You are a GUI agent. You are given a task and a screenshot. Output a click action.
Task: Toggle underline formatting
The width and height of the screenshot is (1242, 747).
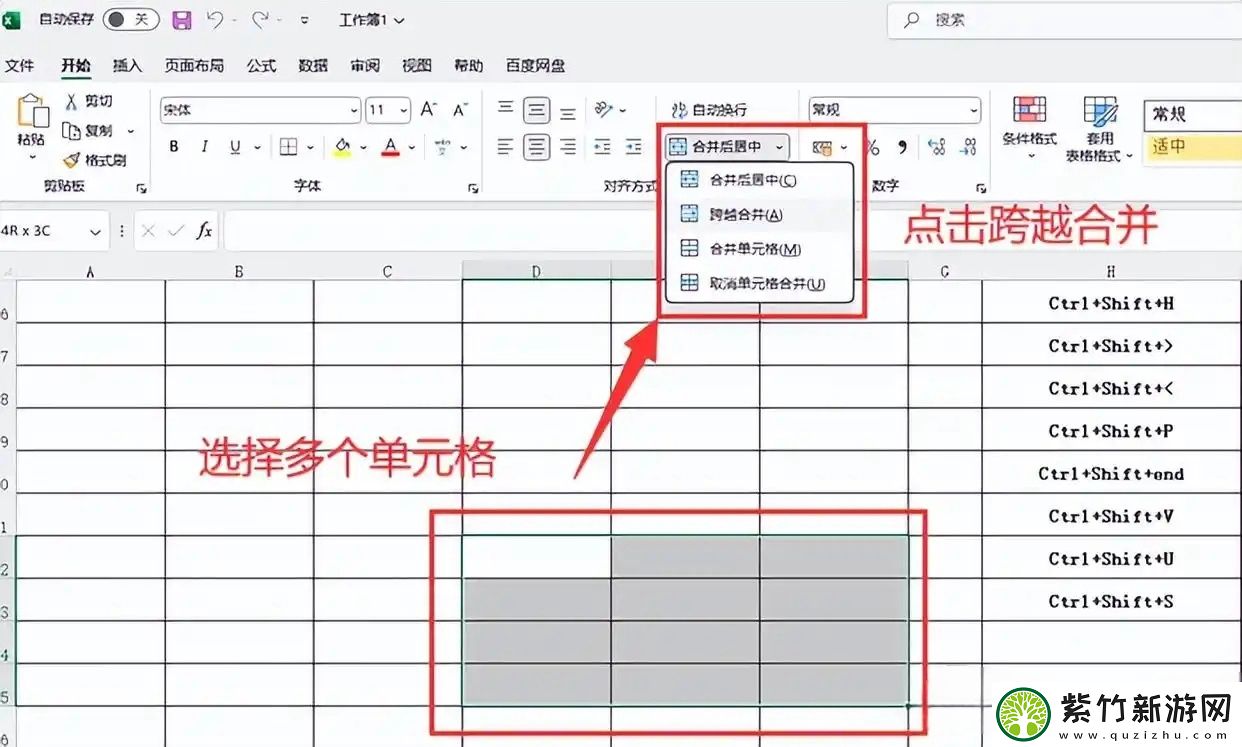pyautogui.click(x=235, y=147)
